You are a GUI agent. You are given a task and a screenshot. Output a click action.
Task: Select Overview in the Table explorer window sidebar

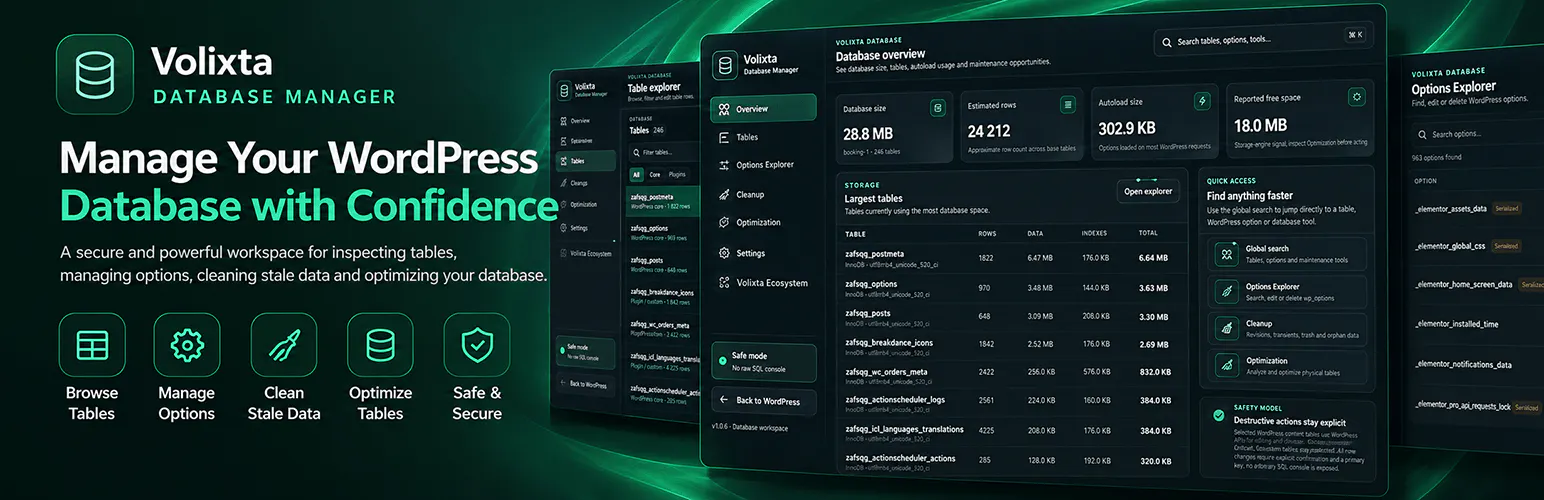tap(586, 120)
